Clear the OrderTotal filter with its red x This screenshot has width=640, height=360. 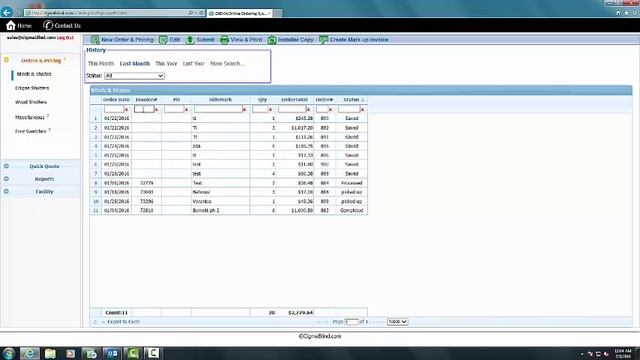308,110
